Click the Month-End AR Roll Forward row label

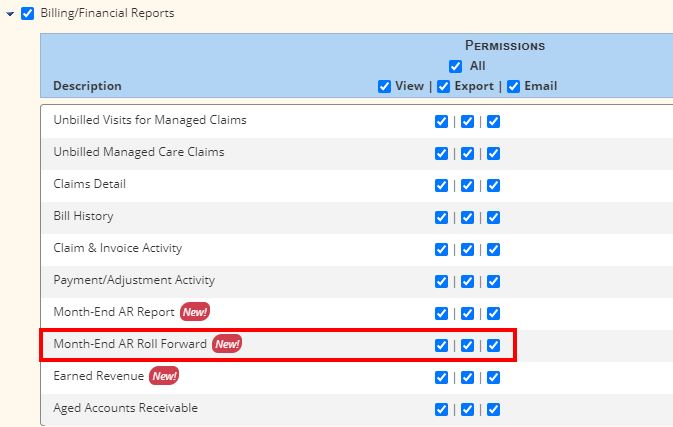tap(130, 344)
